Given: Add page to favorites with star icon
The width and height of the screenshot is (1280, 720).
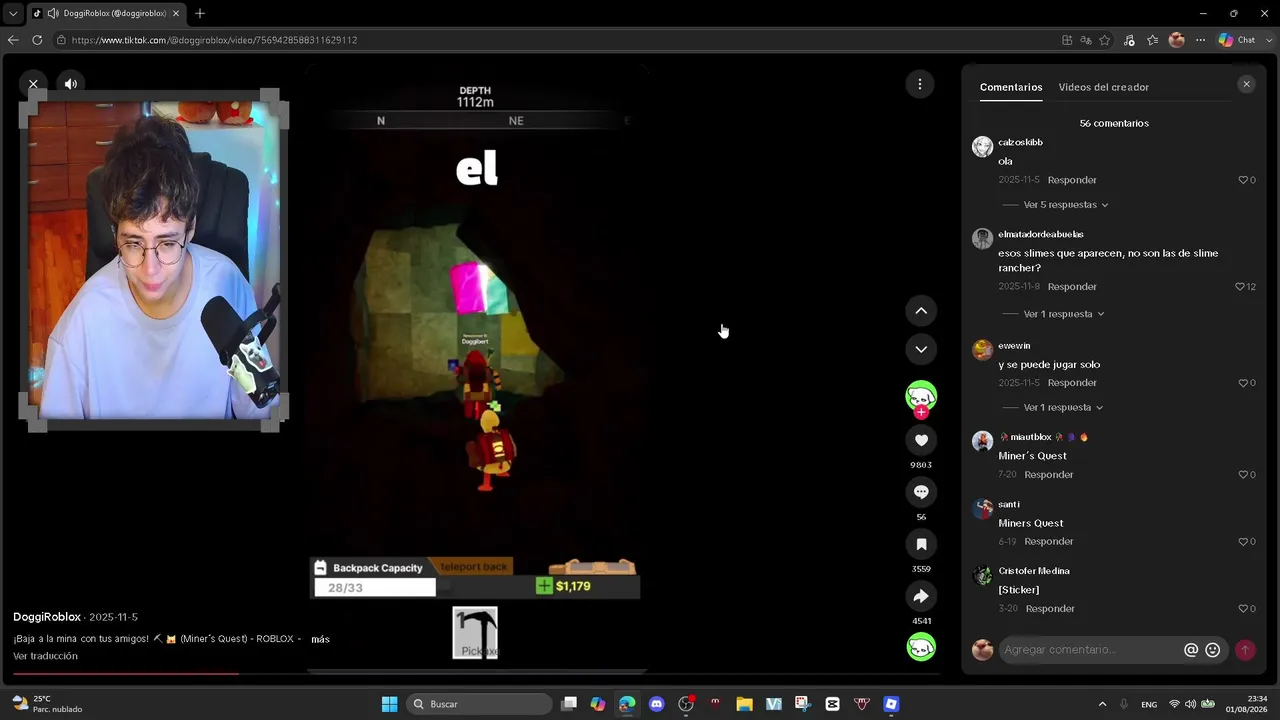Looking at the screenshot, I should 1105,40.
